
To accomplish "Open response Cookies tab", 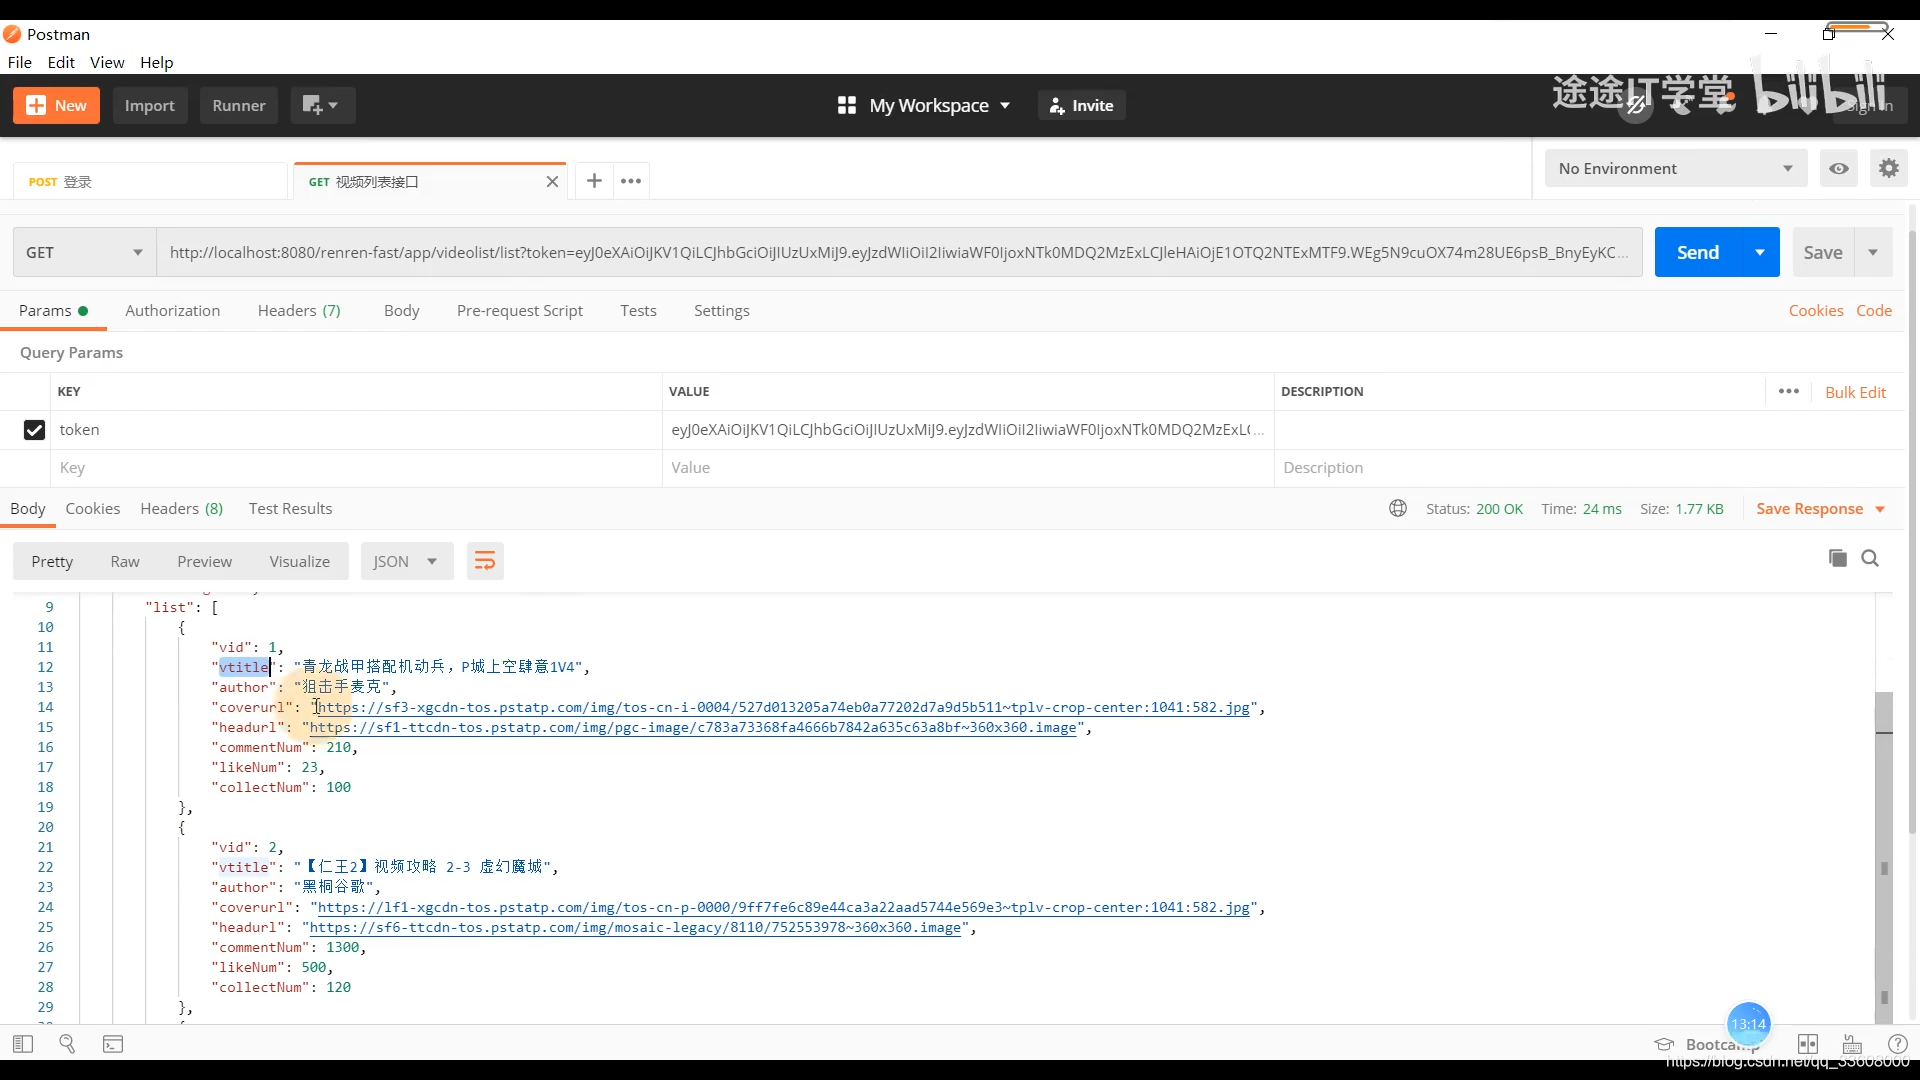I will pos(93,509).
